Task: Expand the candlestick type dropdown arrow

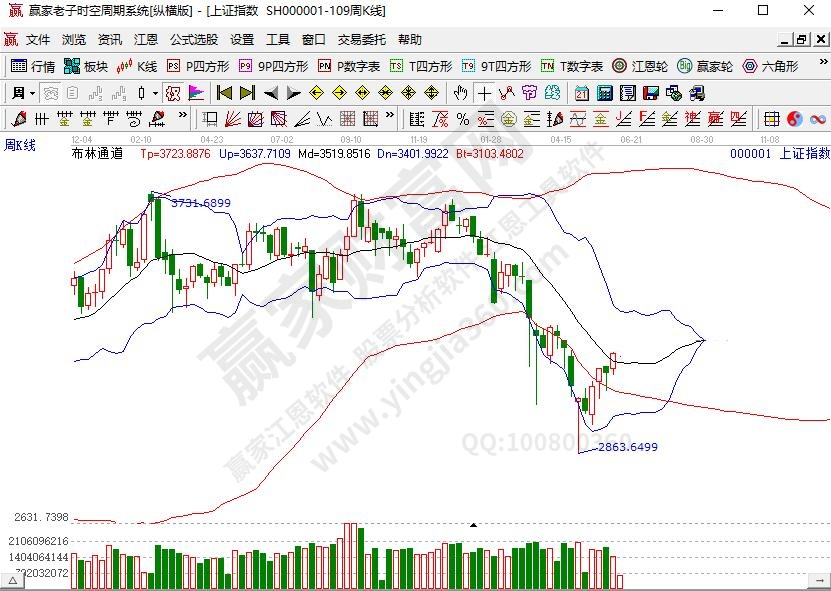Action: (154, 93)
